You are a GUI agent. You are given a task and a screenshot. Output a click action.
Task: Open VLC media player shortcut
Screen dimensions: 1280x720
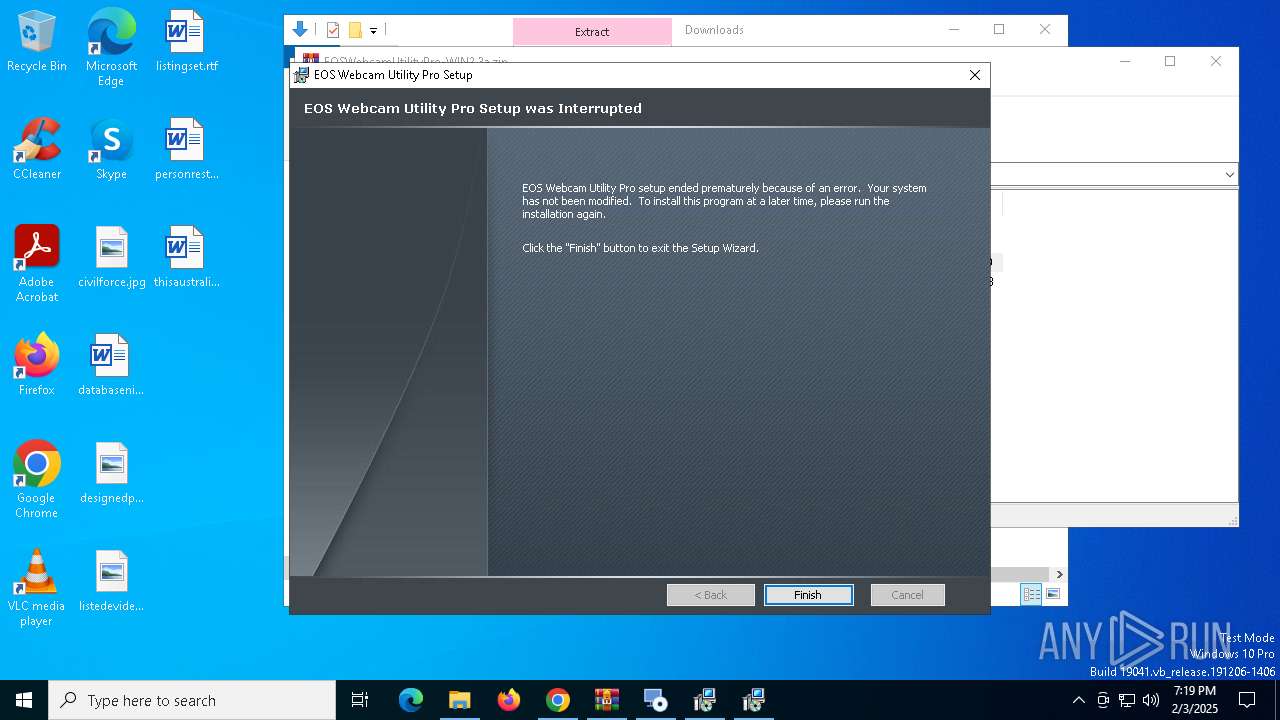(37, 588)
